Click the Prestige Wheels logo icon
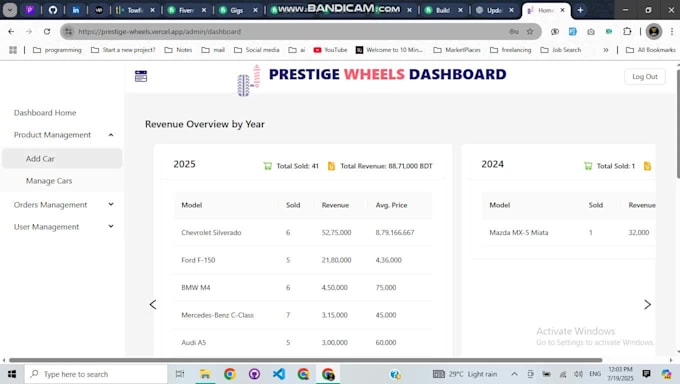Image resolution: width=680 pixels, height=384 pixels. tap(249, 80)
